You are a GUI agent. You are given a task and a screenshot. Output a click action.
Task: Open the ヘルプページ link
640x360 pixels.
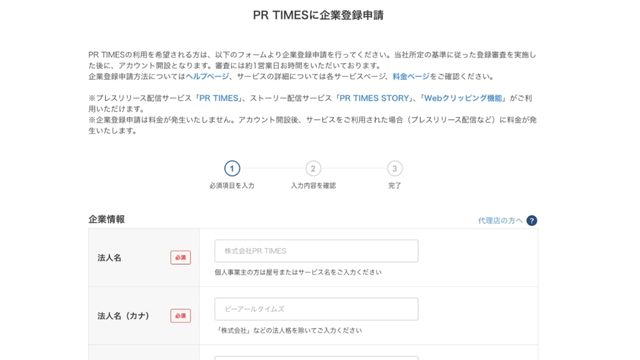207,76
